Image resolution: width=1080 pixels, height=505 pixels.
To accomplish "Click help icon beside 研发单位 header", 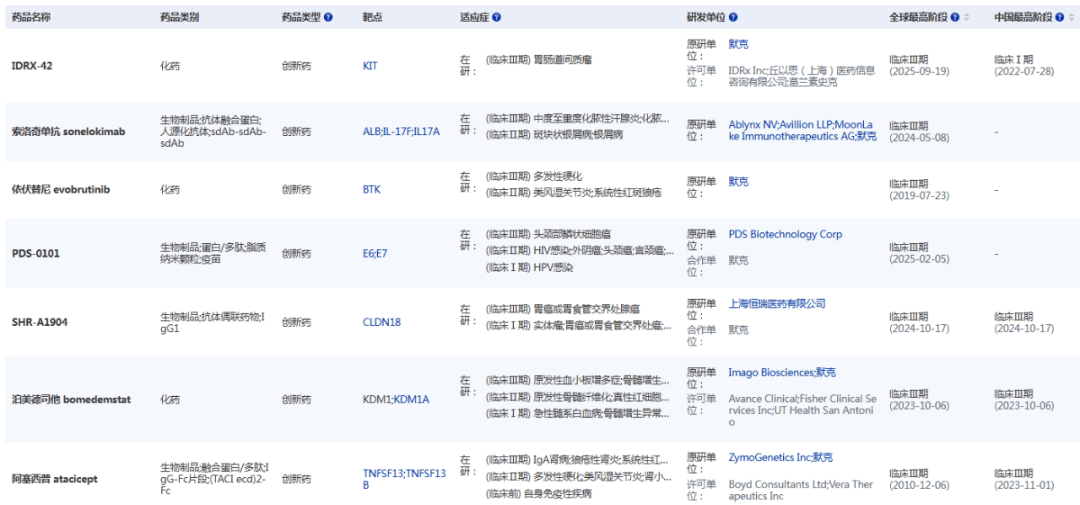I will tap(734, 18).
